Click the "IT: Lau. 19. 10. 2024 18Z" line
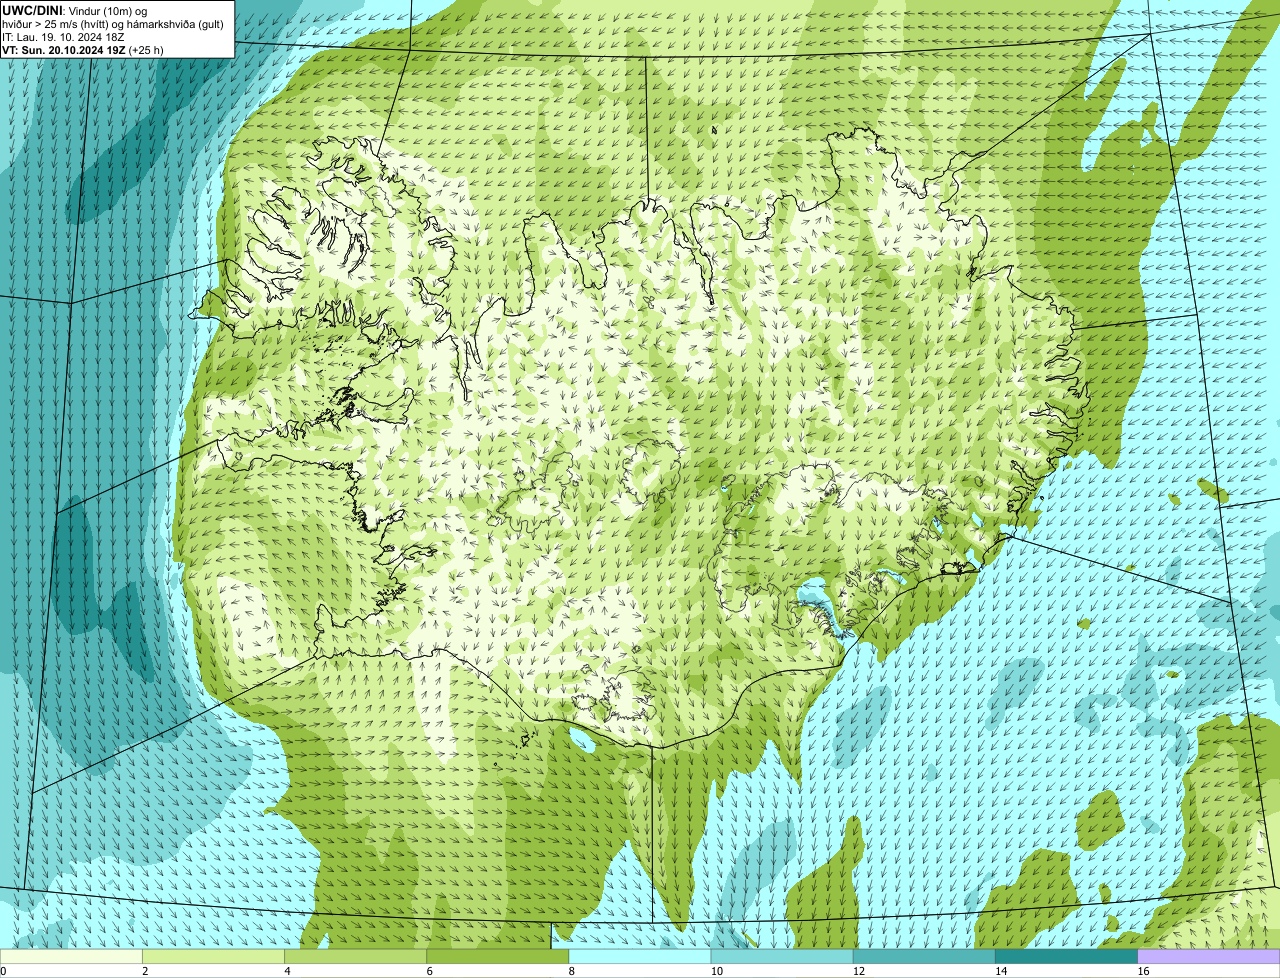1280x978 pixels. coord(63,37)
